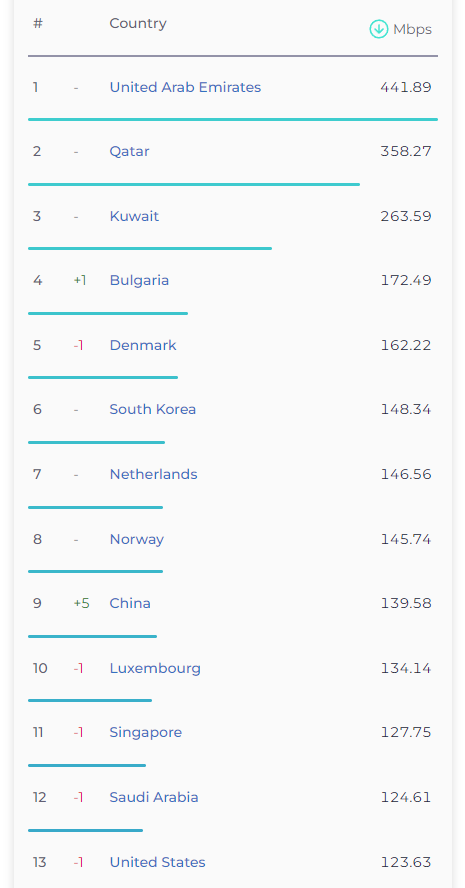Click the speed bar under United Arab Emirates
The width and height of the screenshot is (465, 888).
tap(233, 119)
